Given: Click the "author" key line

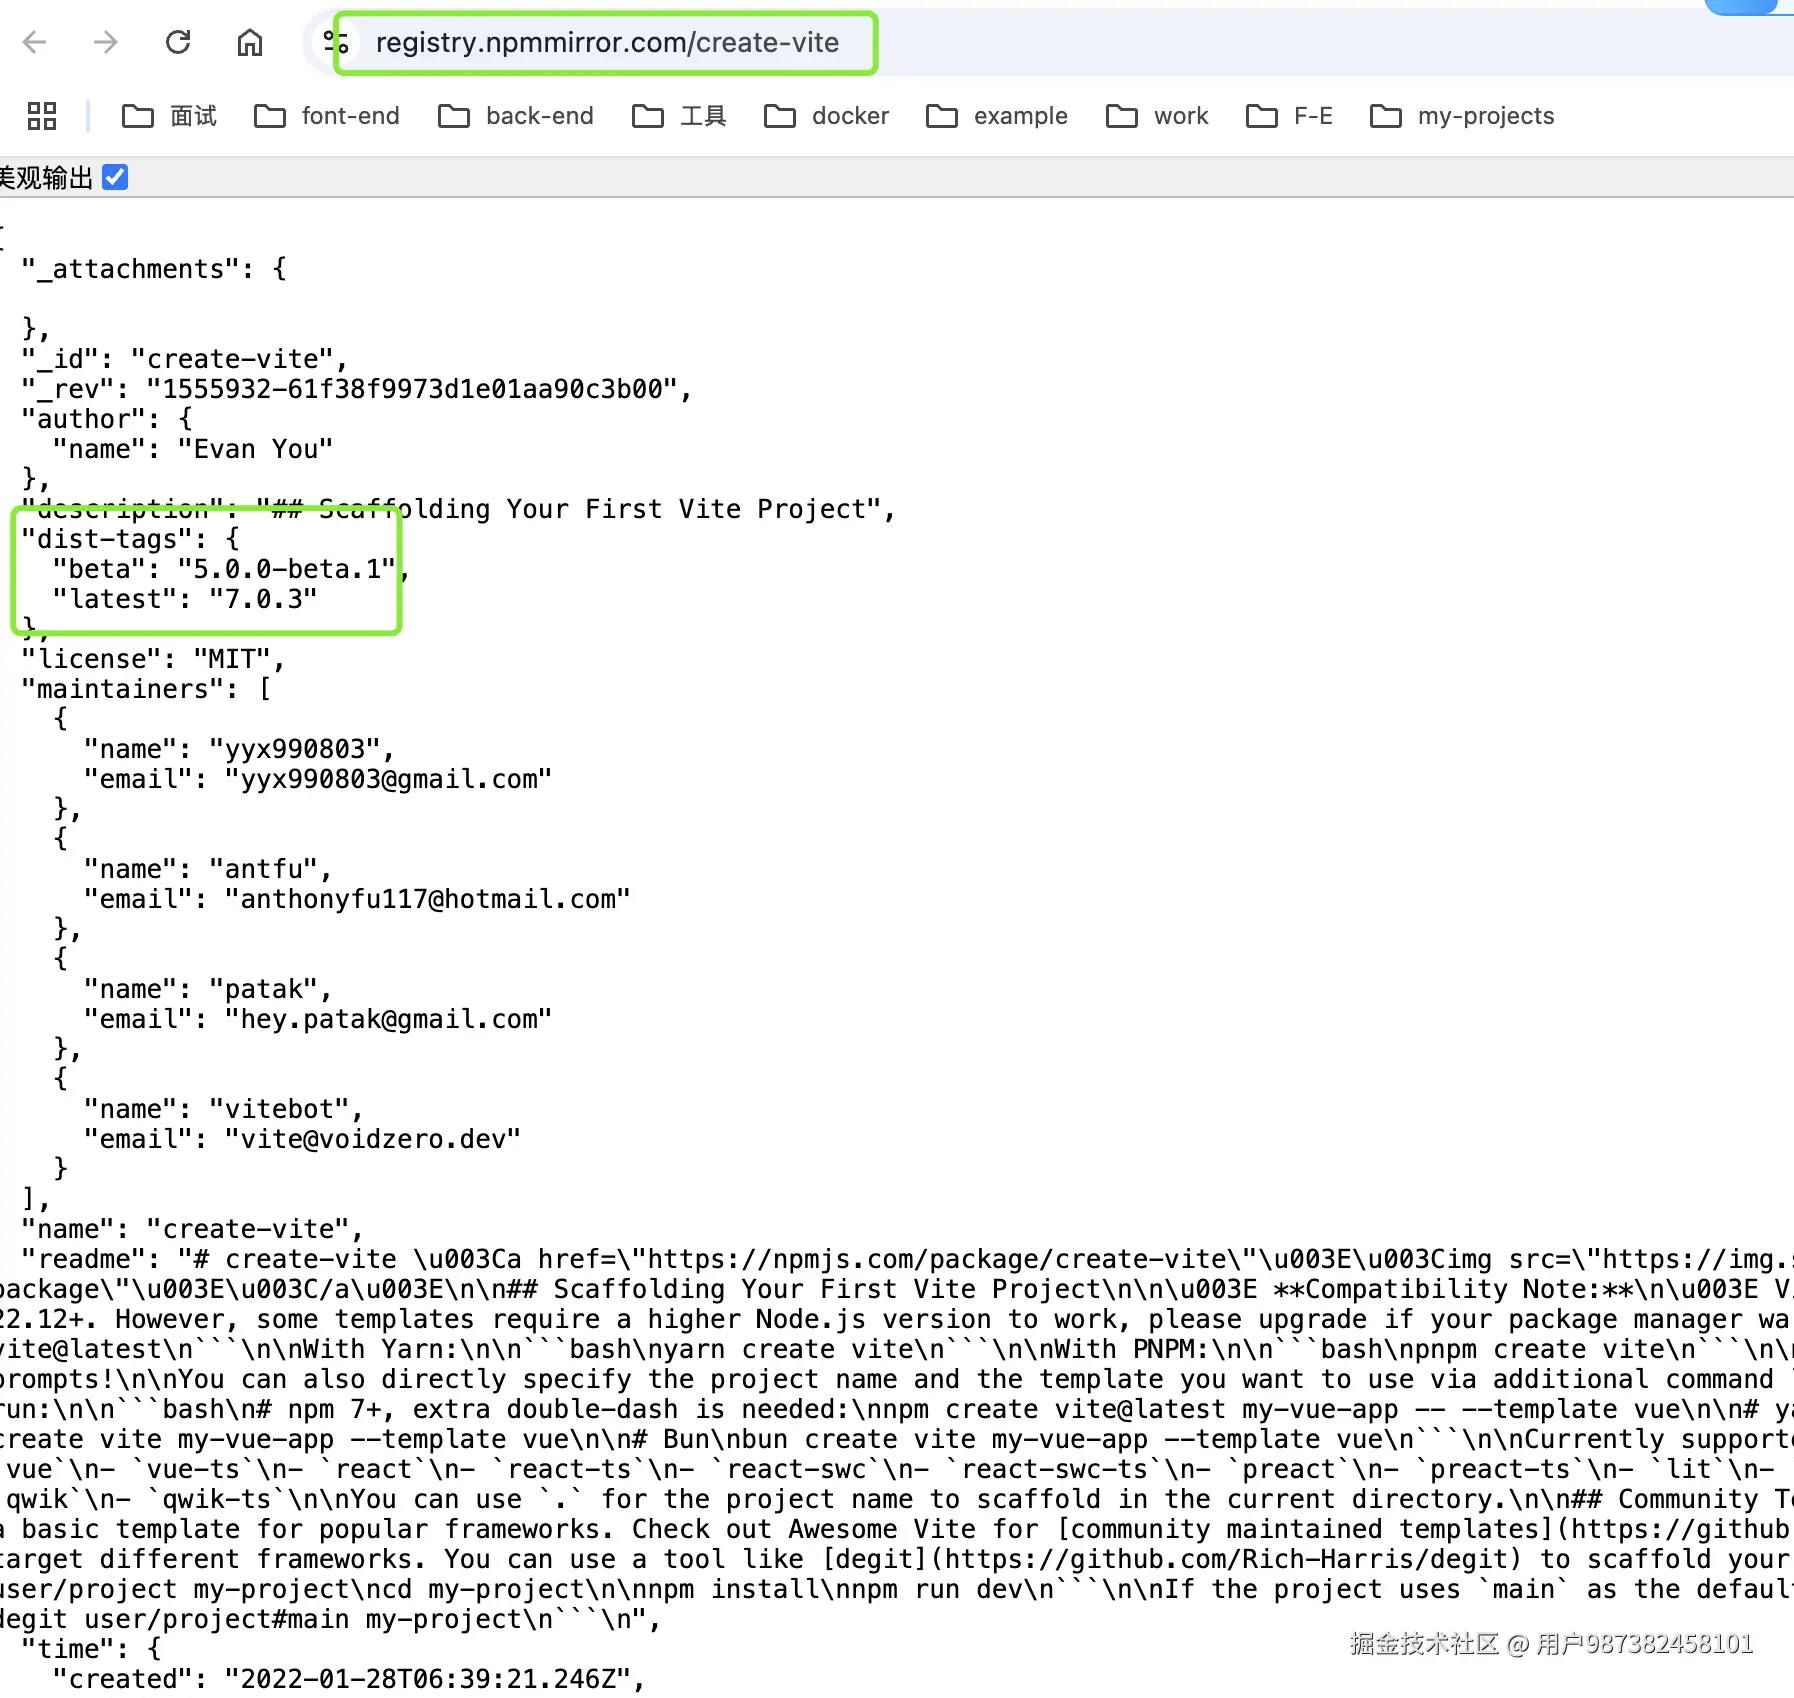Looking at the screenshot, I should (107, 419).
